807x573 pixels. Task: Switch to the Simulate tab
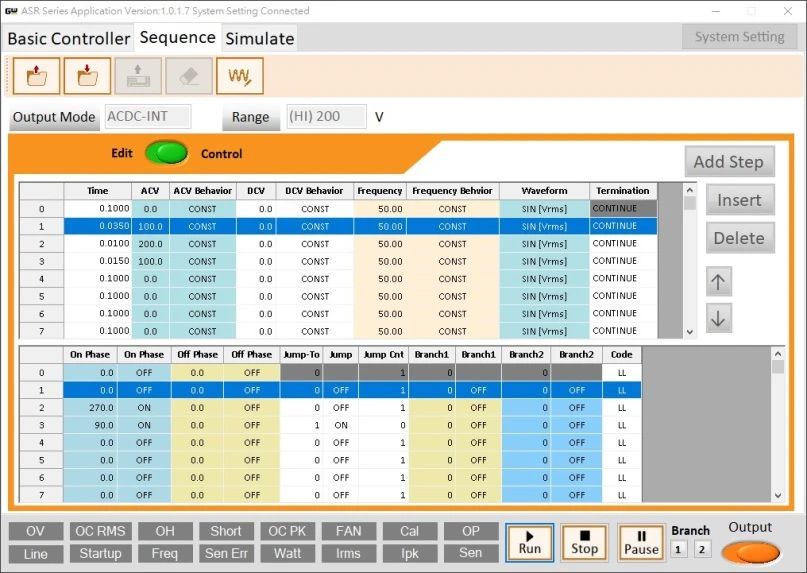[x=259, y=38]
